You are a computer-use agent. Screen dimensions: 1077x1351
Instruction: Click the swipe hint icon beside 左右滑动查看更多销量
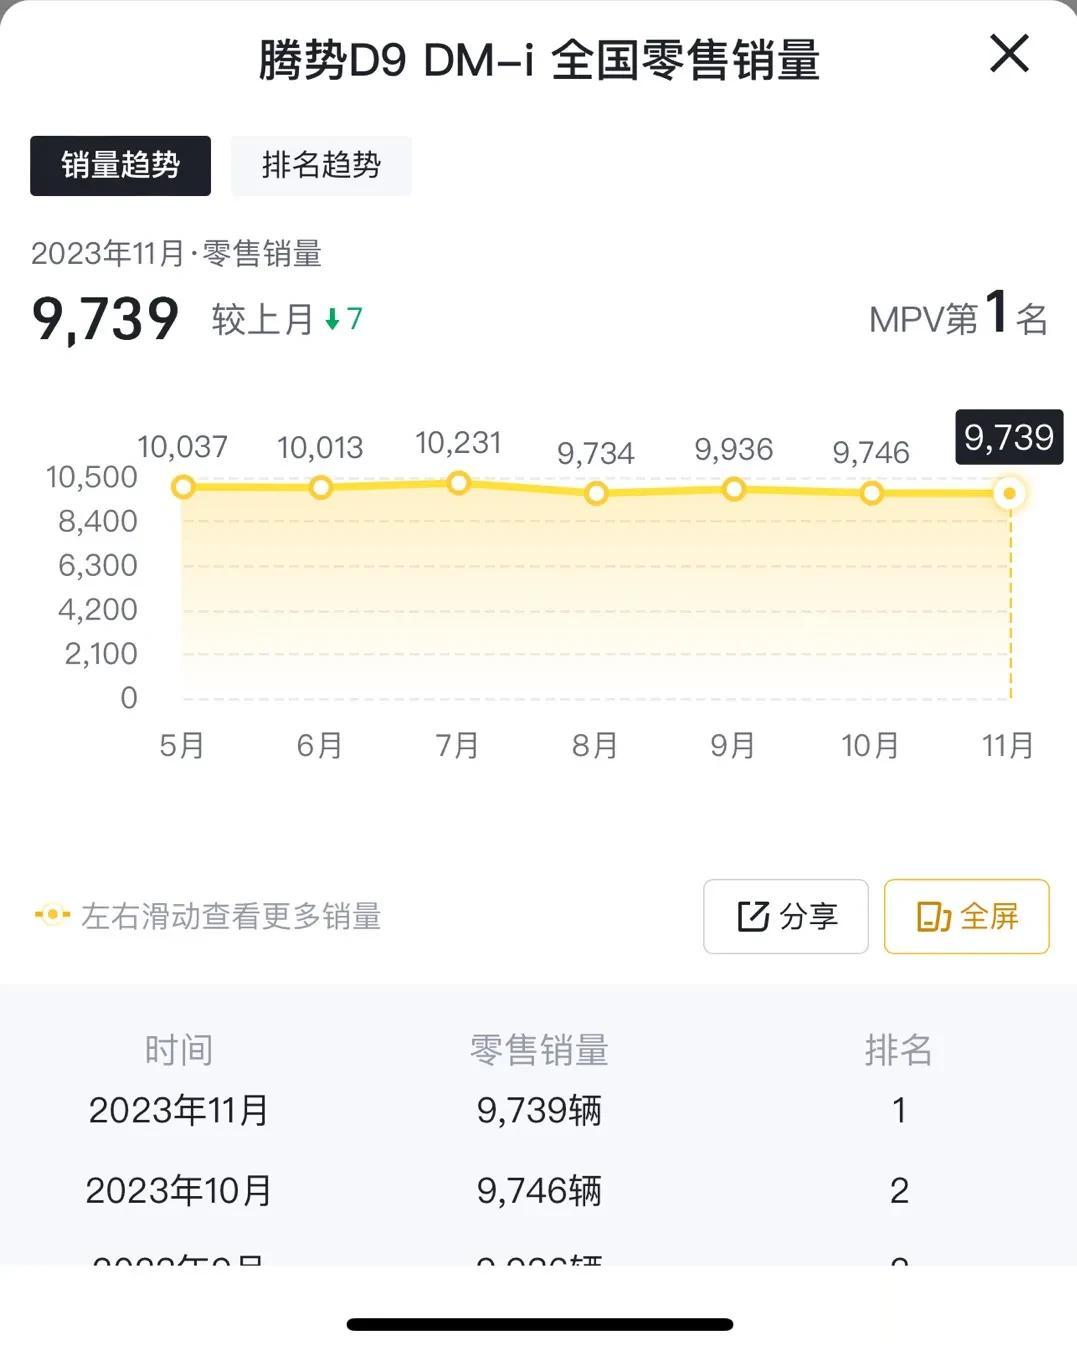(x=52, y=915)
